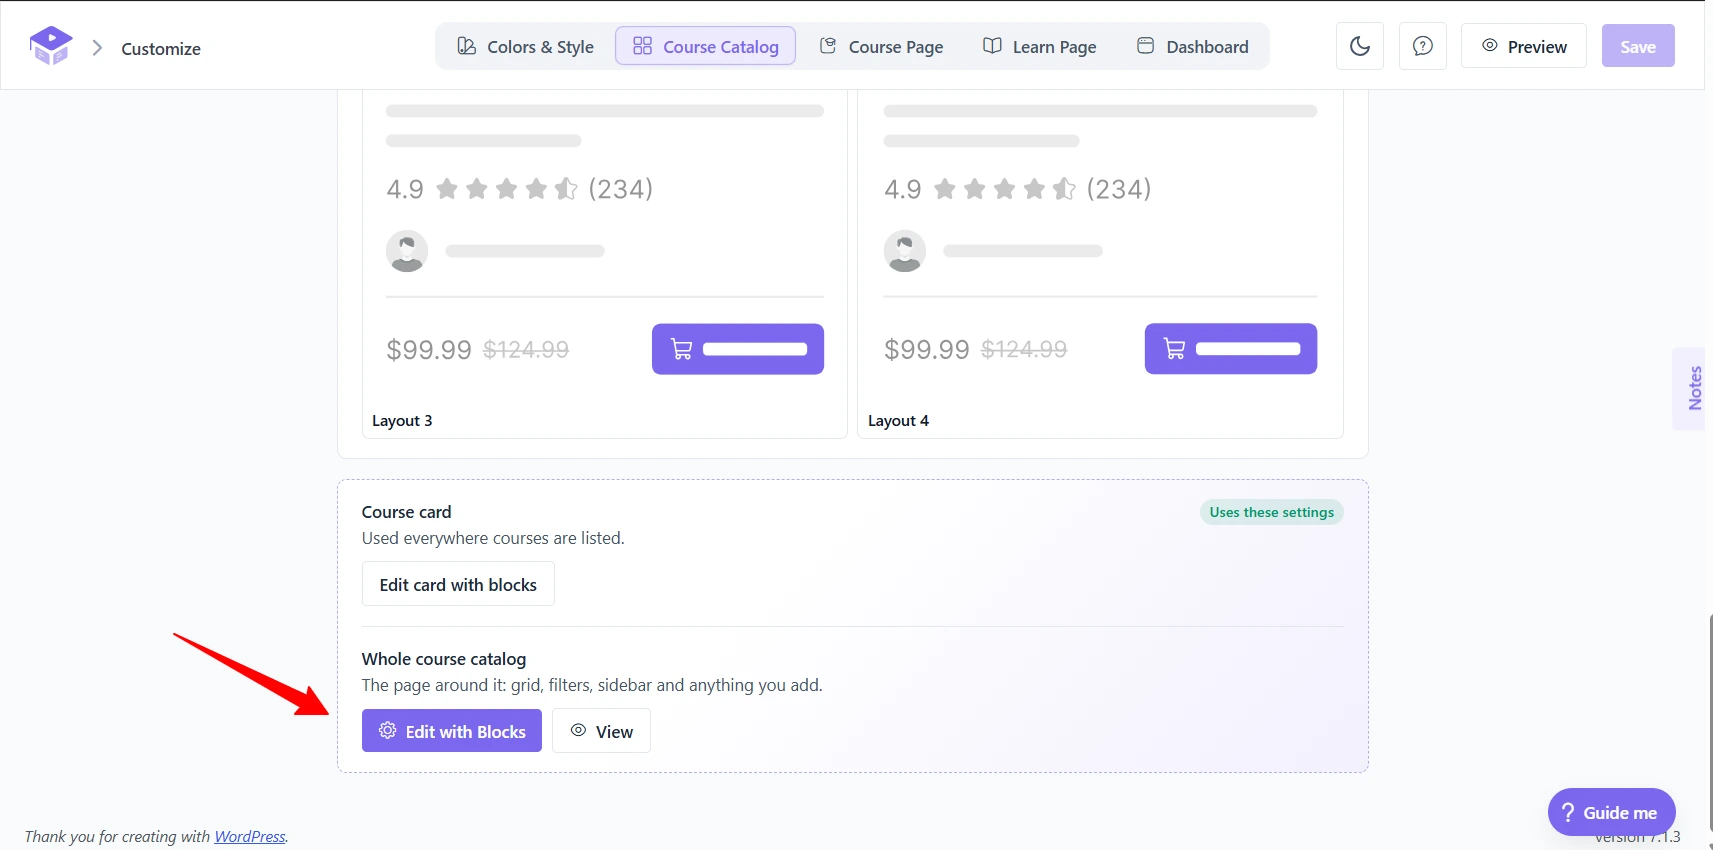Click the breadcrumb chevron before Customize
This screenshot has height=850, width=1713.
coord(98,48)
